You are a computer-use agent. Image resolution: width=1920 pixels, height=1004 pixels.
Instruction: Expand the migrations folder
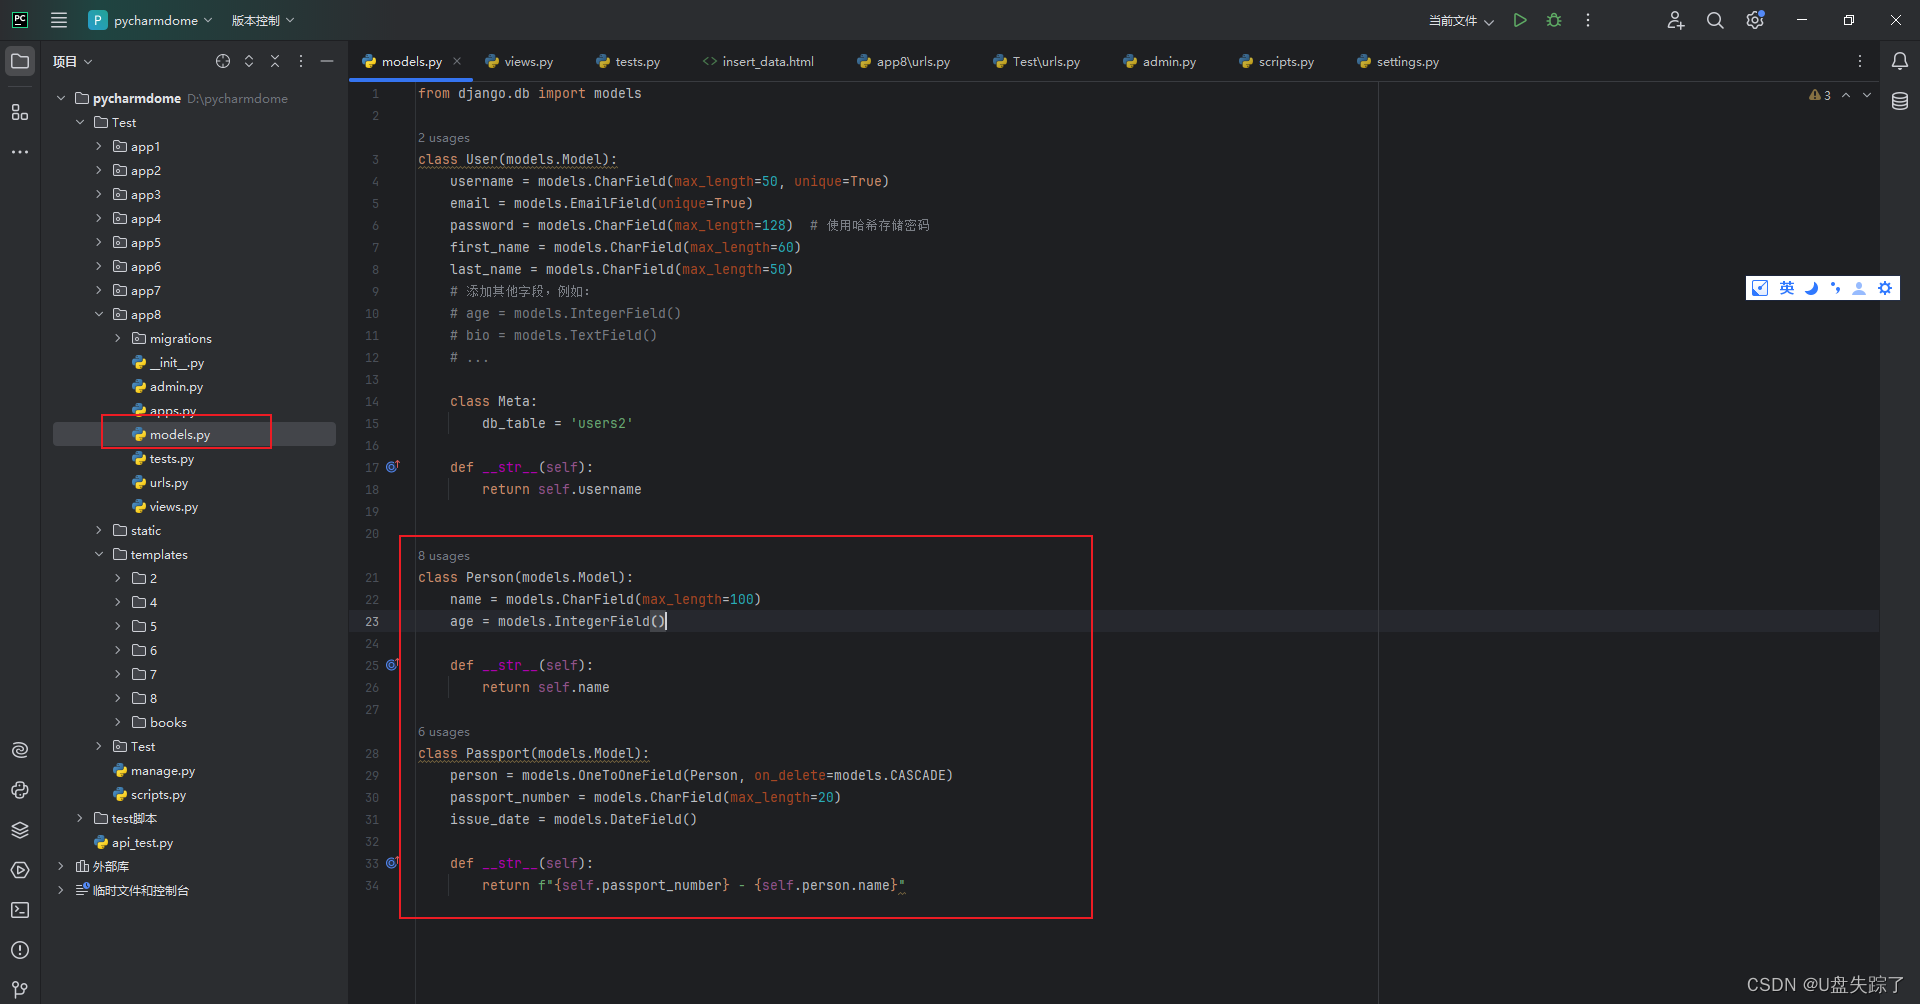[118, 338]
